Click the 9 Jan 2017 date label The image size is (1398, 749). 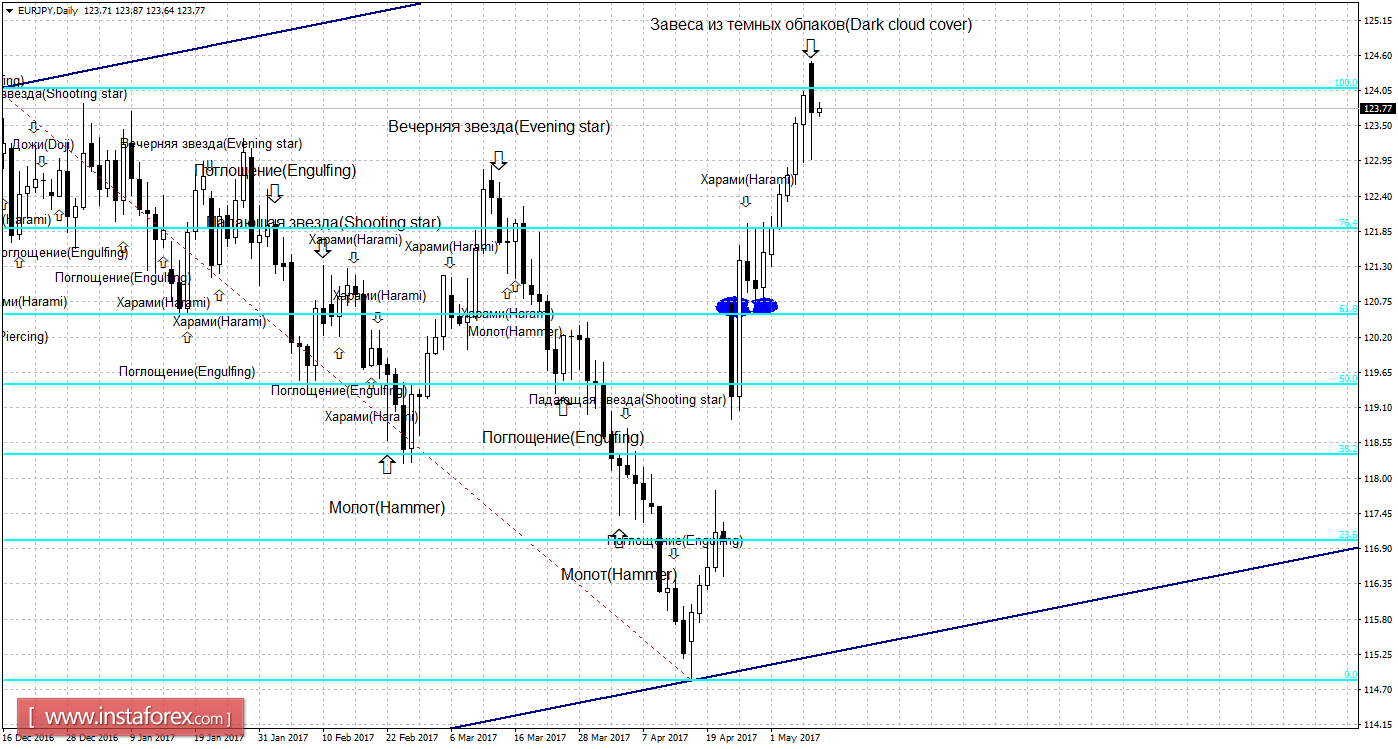(153, 738)
